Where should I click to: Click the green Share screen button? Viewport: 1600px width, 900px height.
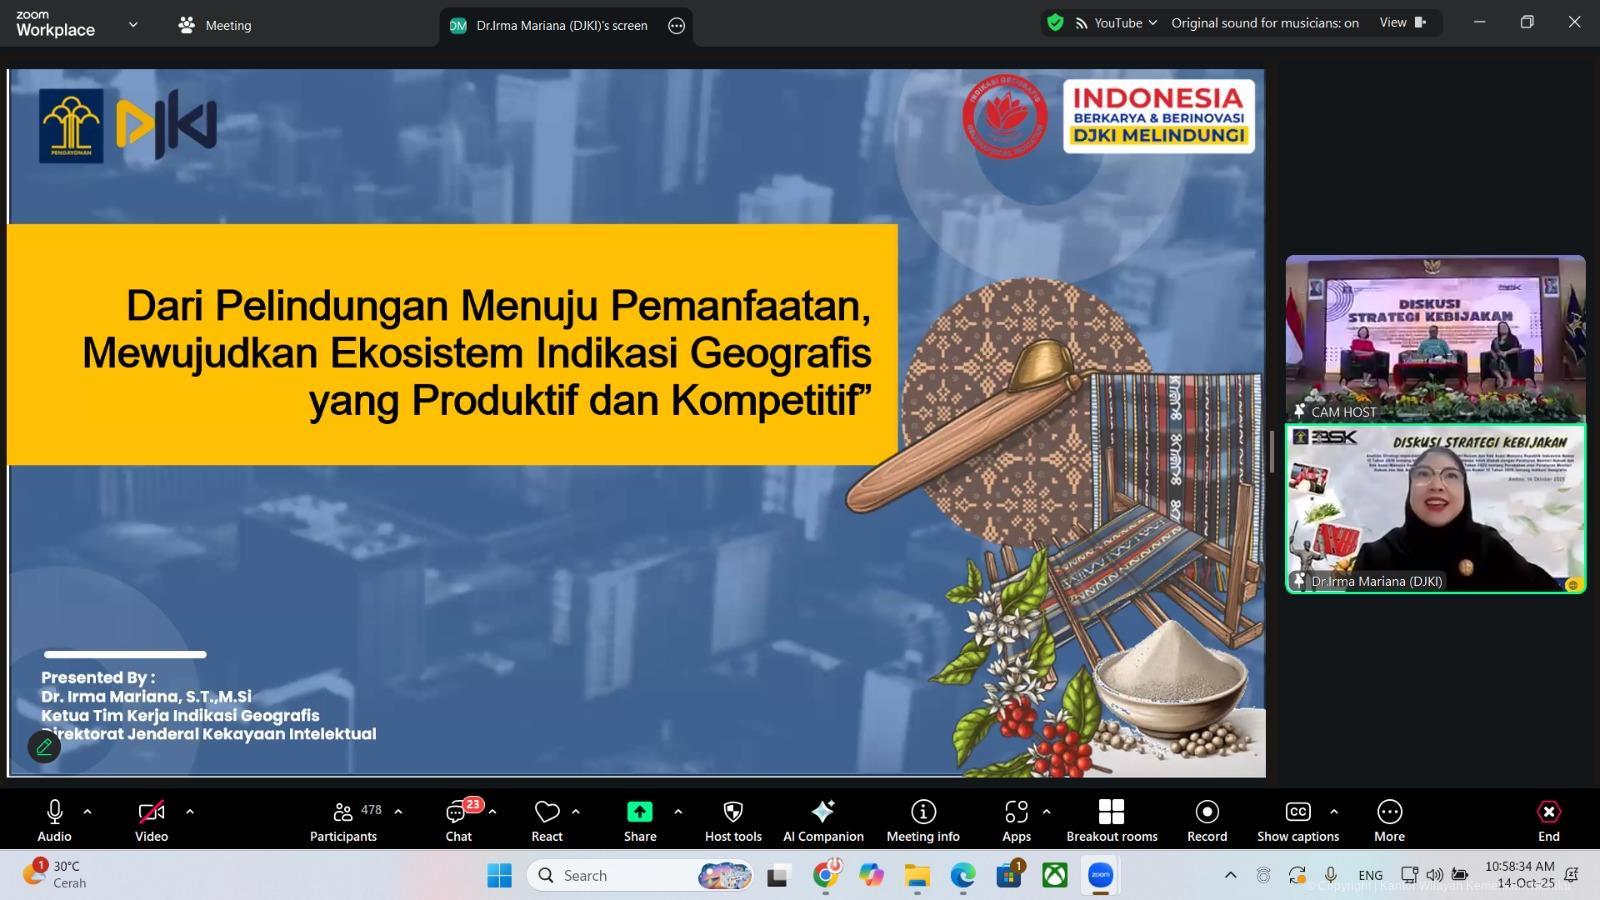point(640,820)
